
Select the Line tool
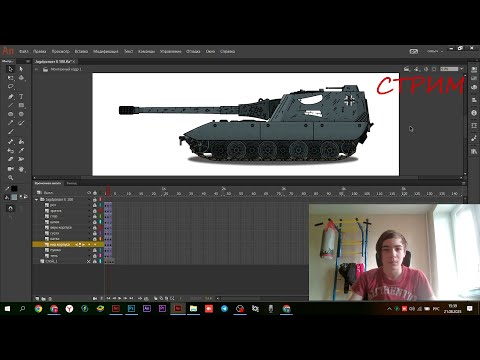pyautogui.click(x=11, y=105)
